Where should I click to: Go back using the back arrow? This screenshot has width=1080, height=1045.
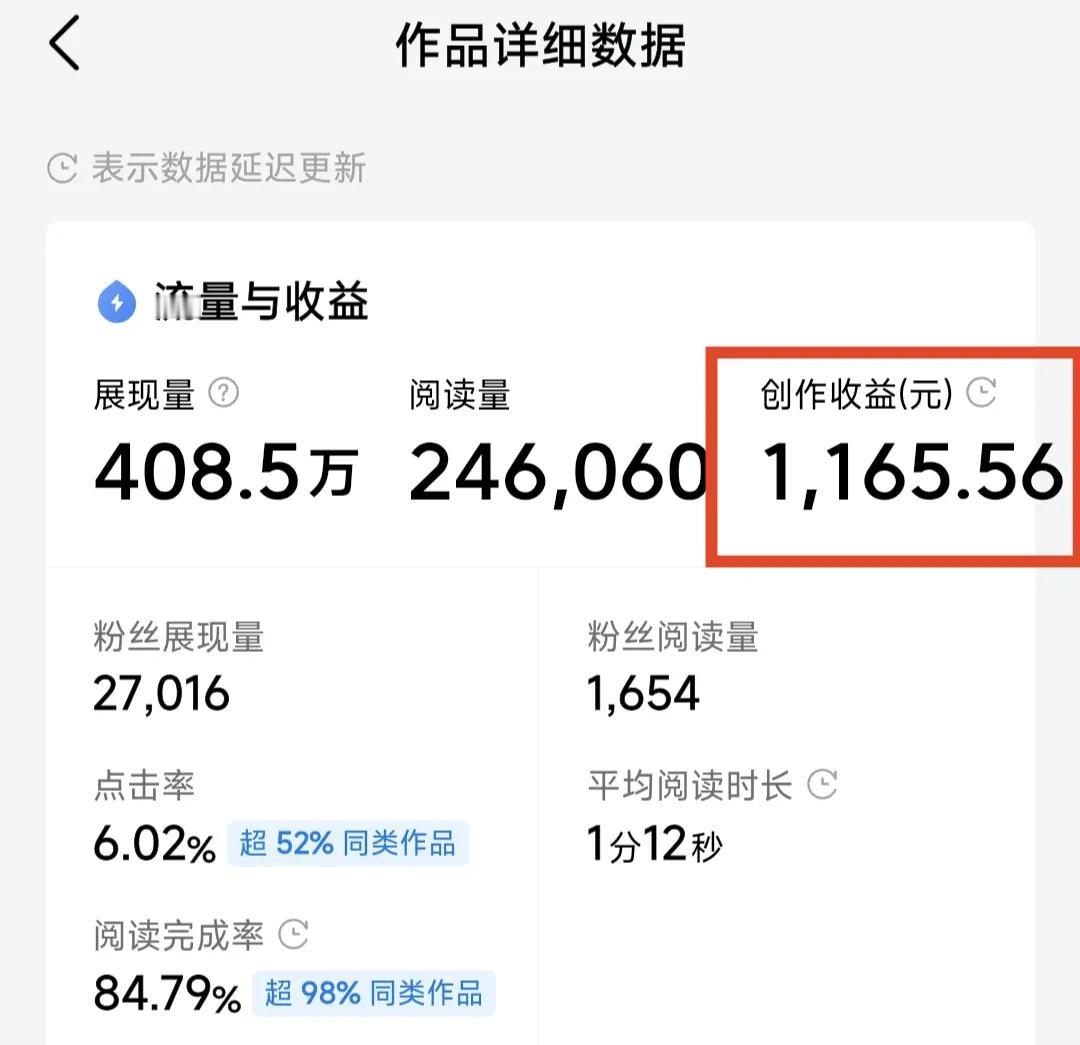click(x=64, y=43)
